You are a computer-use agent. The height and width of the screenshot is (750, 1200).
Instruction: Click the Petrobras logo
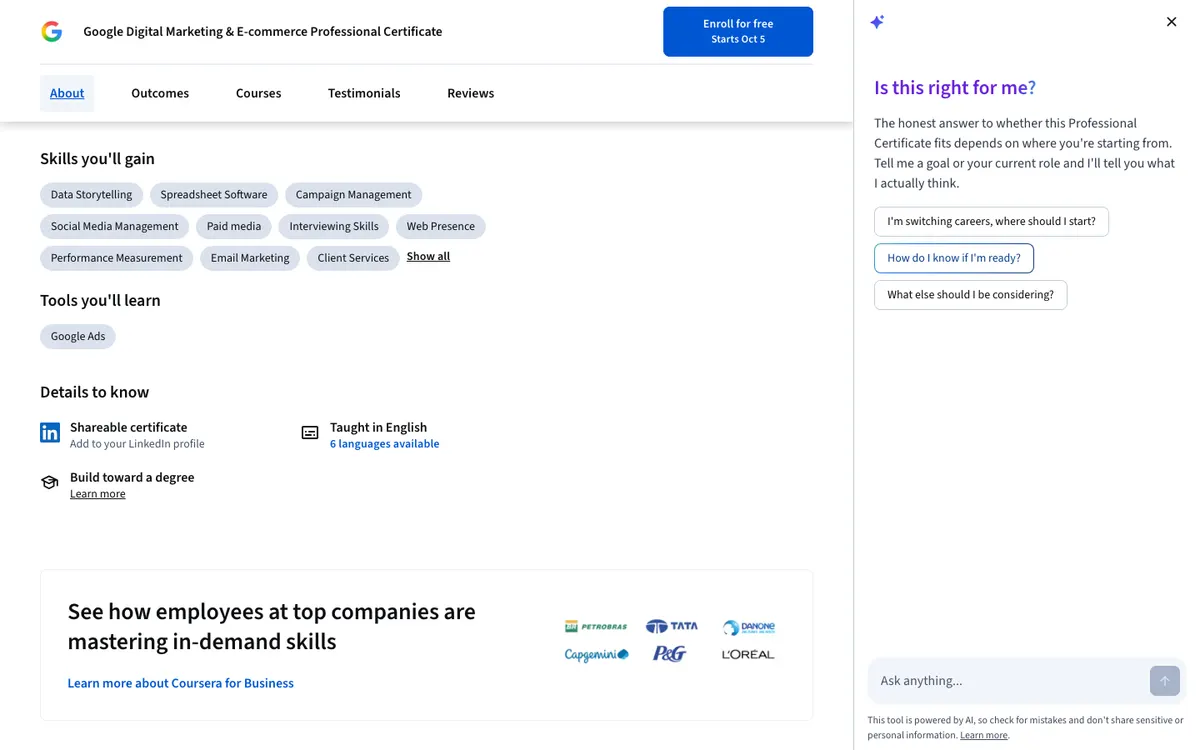596,627
